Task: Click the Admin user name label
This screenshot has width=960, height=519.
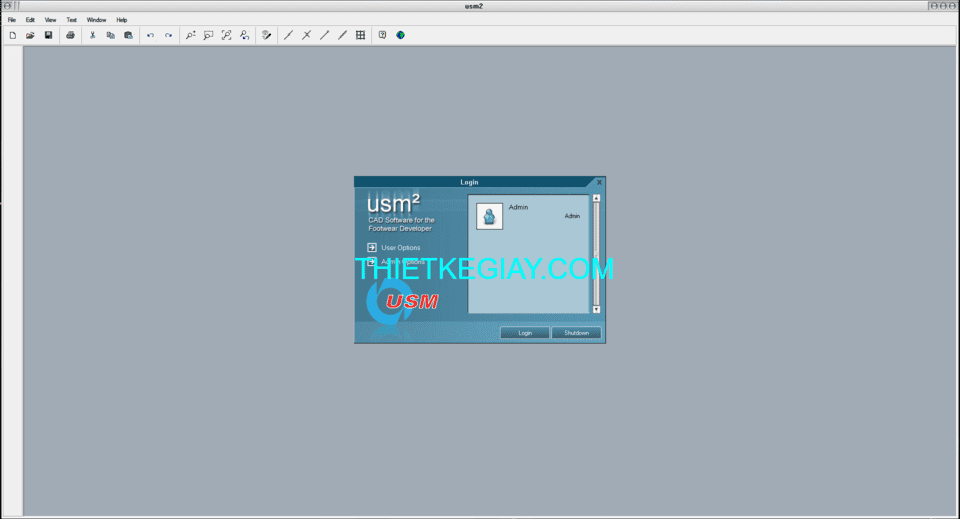Action: pyautogui.click(x=518, y=207)
